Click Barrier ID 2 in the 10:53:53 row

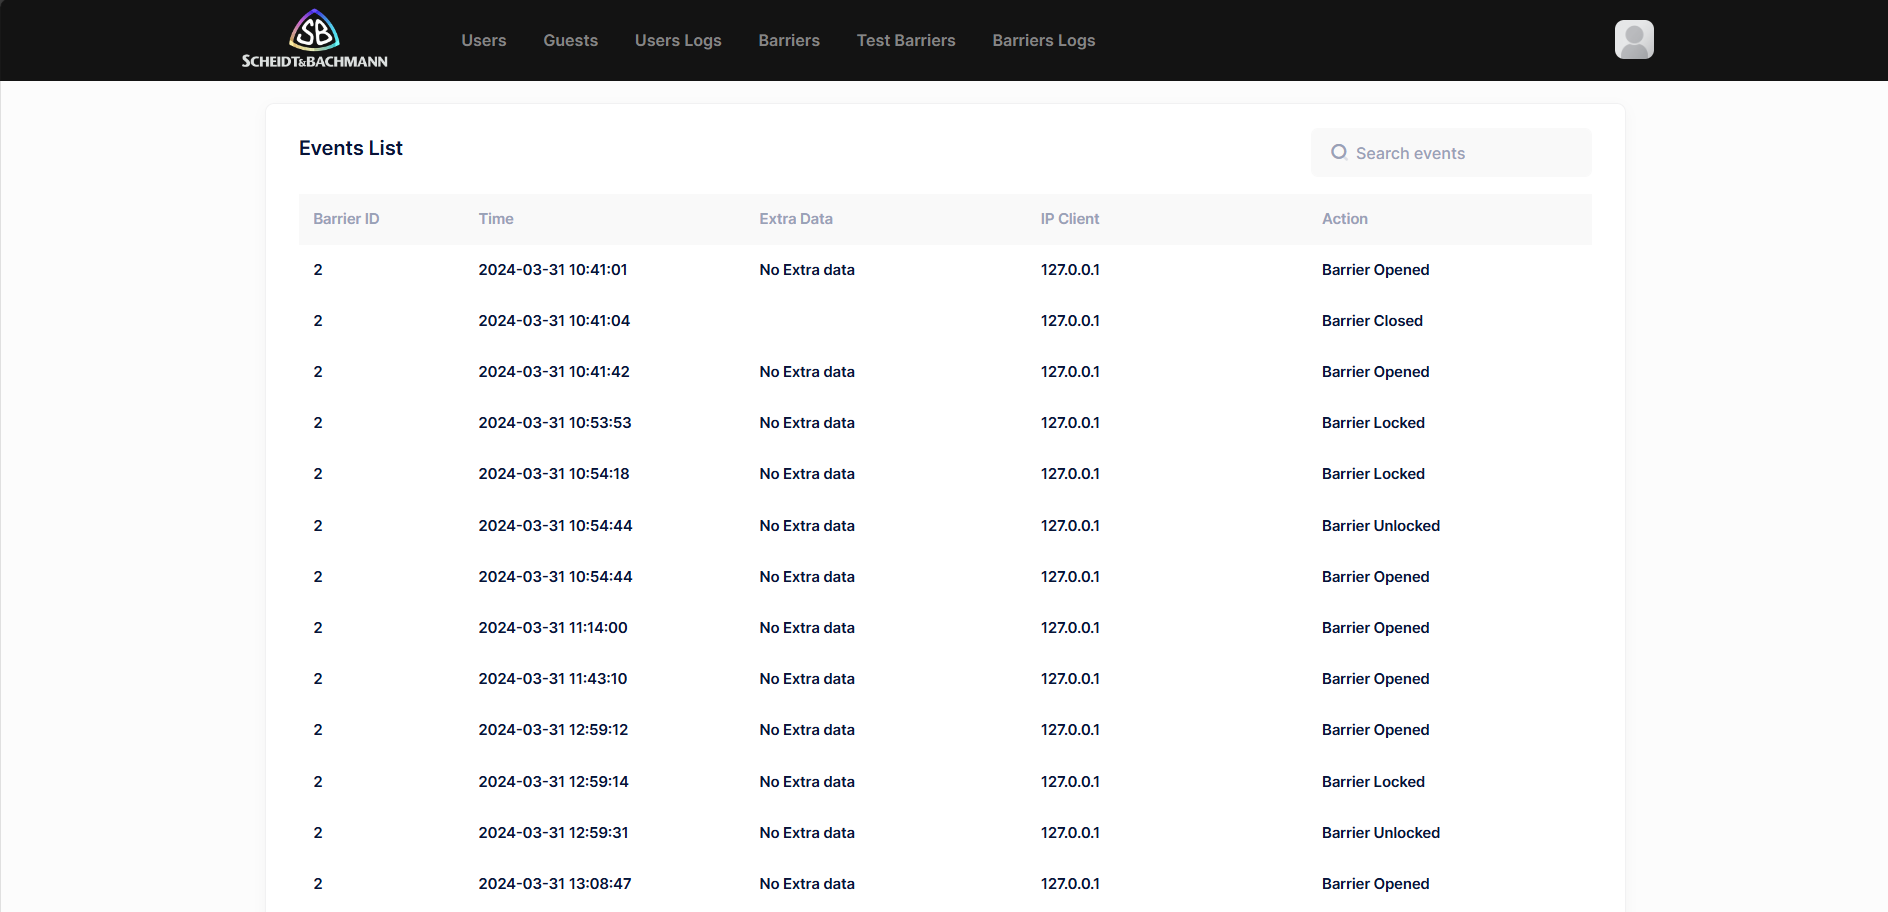point(318,423)
